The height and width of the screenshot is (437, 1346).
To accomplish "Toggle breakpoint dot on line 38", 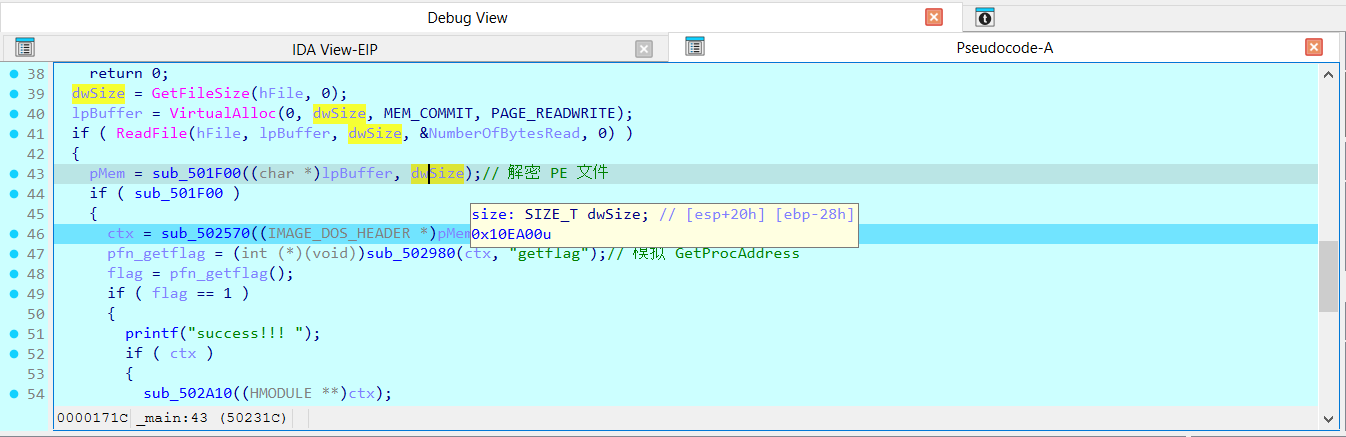I will (14, 74).
